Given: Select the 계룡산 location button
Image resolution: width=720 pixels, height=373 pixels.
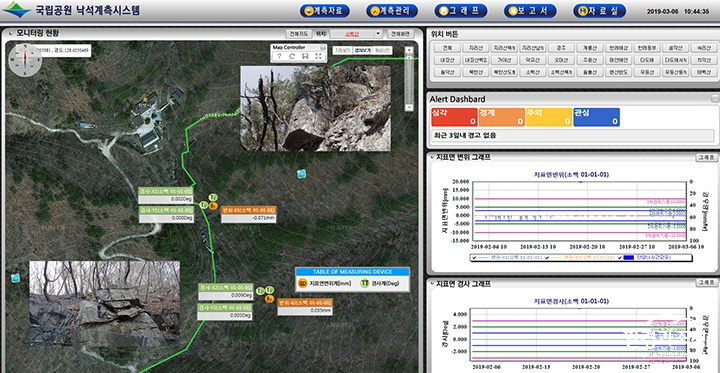Looking at the screenshot, I should [589, 48].
